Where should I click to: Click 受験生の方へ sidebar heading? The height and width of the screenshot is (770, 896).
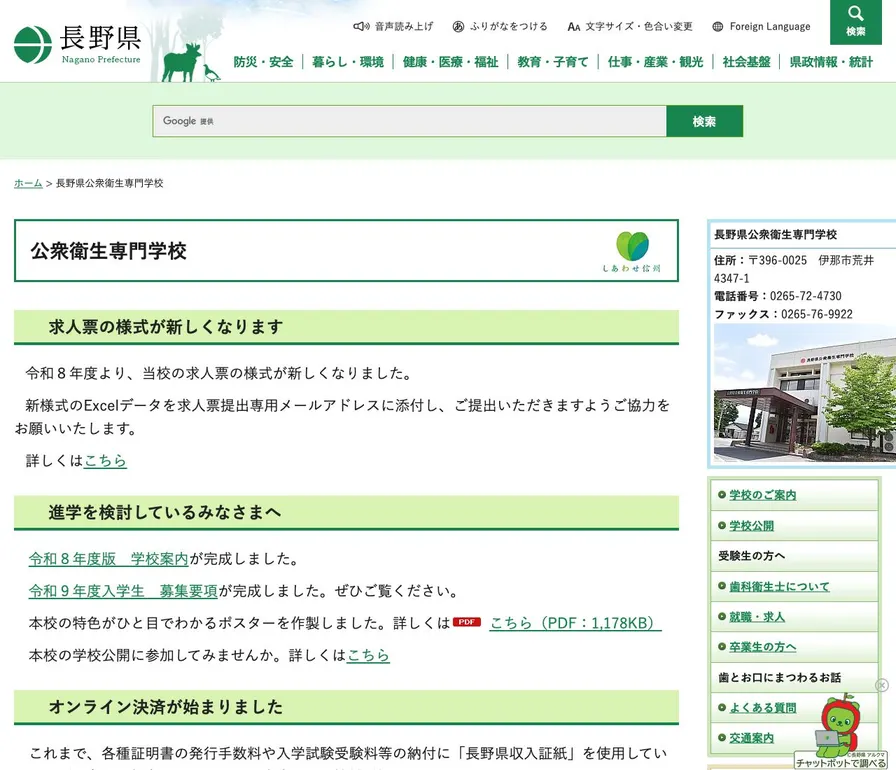pos(751,556)
